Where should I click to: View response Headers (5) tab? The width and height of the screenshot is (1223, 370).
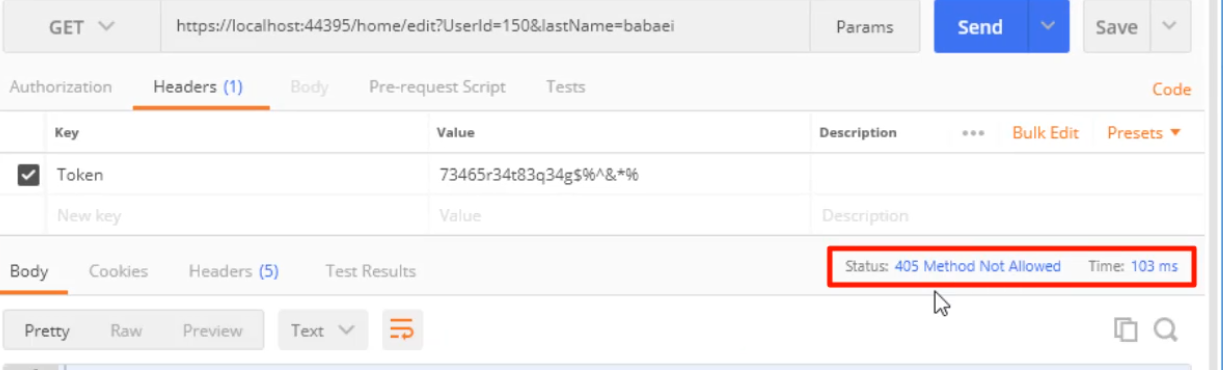pyautogui.click(x=234, y=271)
